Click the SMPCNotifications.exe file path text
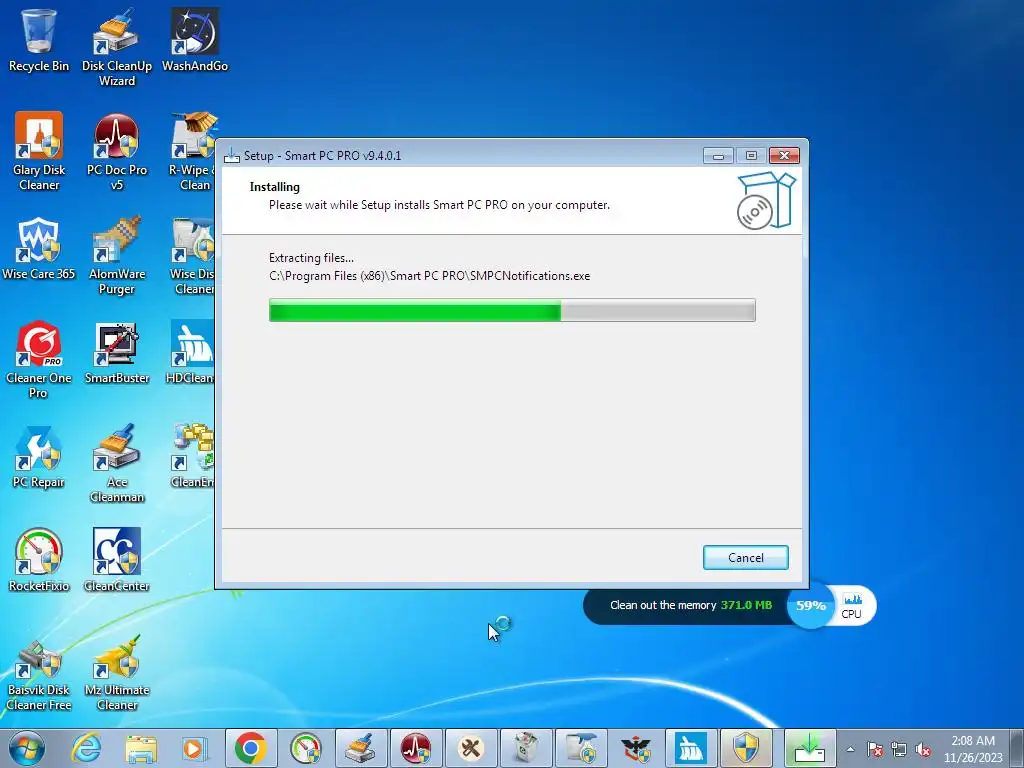 coord(429,276)
